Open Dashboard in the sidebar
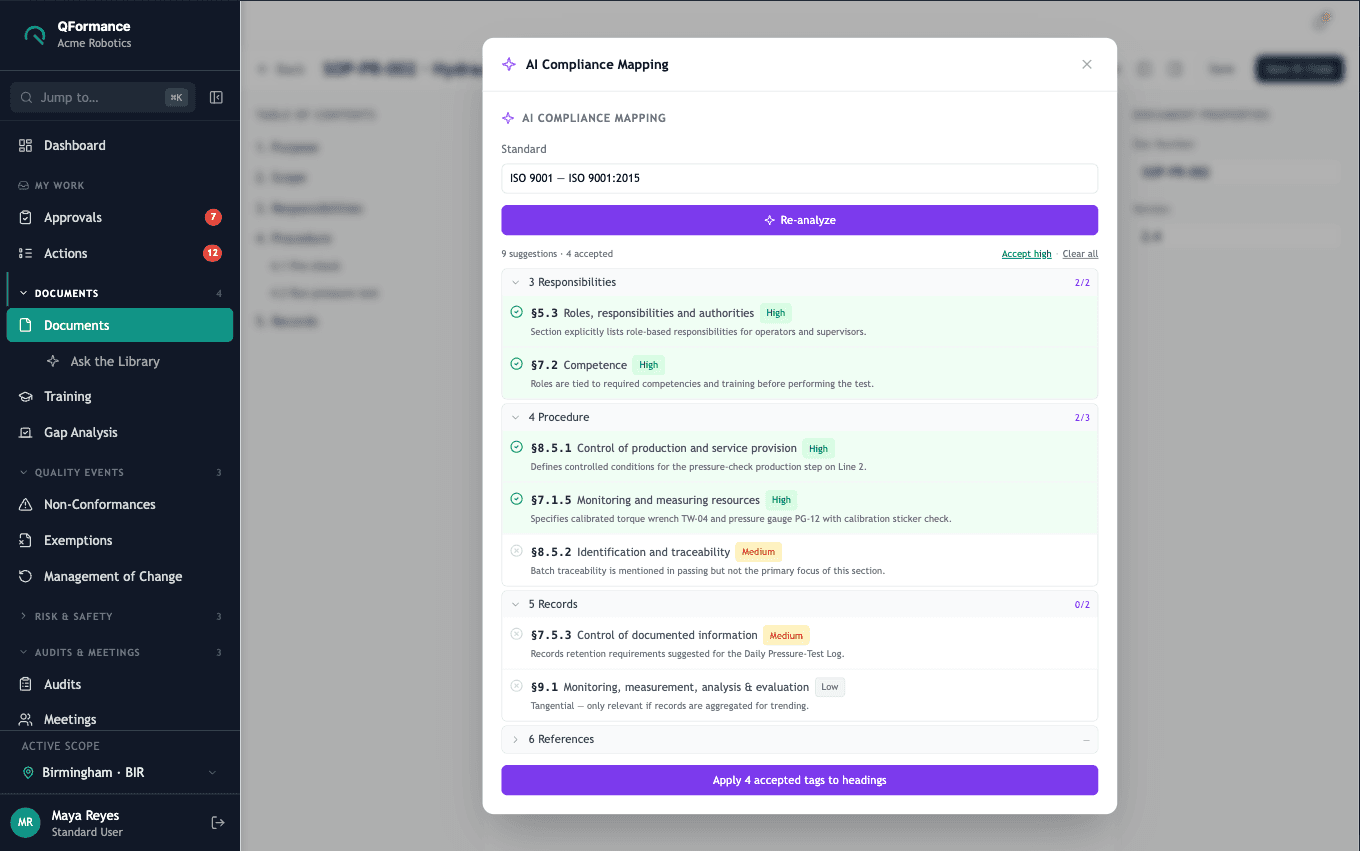This screenshot has width=1360, height=851. (x=120, y=145)
